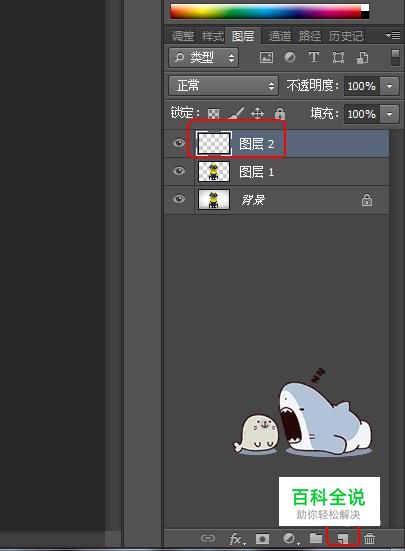The height and width of the screenshot is (551, 405).
Task: Select the 图层 tab
Action: [243, 36]
